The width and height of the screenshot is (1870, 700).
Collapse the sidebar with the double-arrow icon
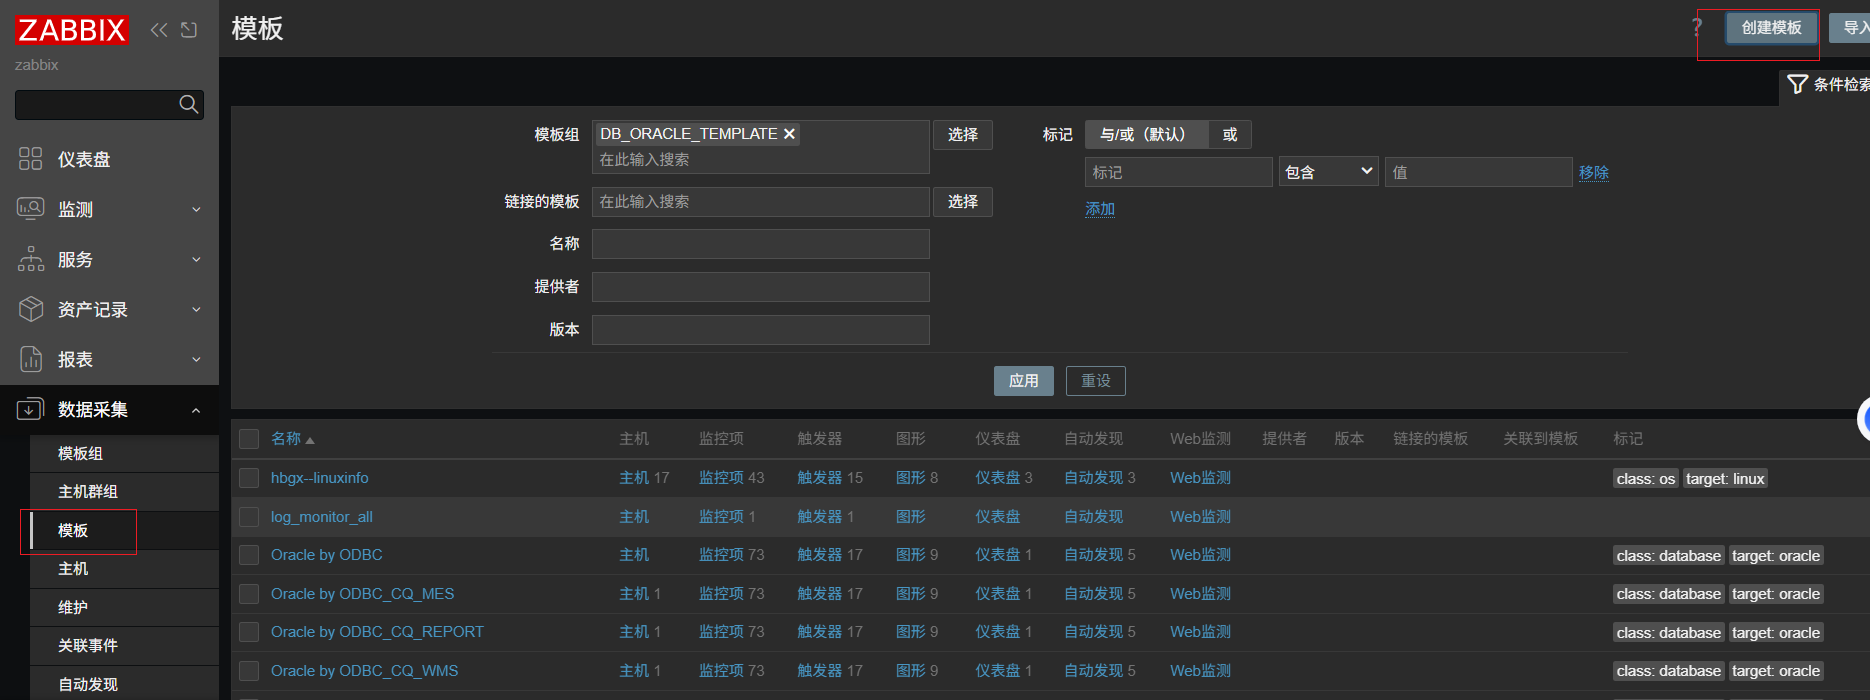[158, 30]
